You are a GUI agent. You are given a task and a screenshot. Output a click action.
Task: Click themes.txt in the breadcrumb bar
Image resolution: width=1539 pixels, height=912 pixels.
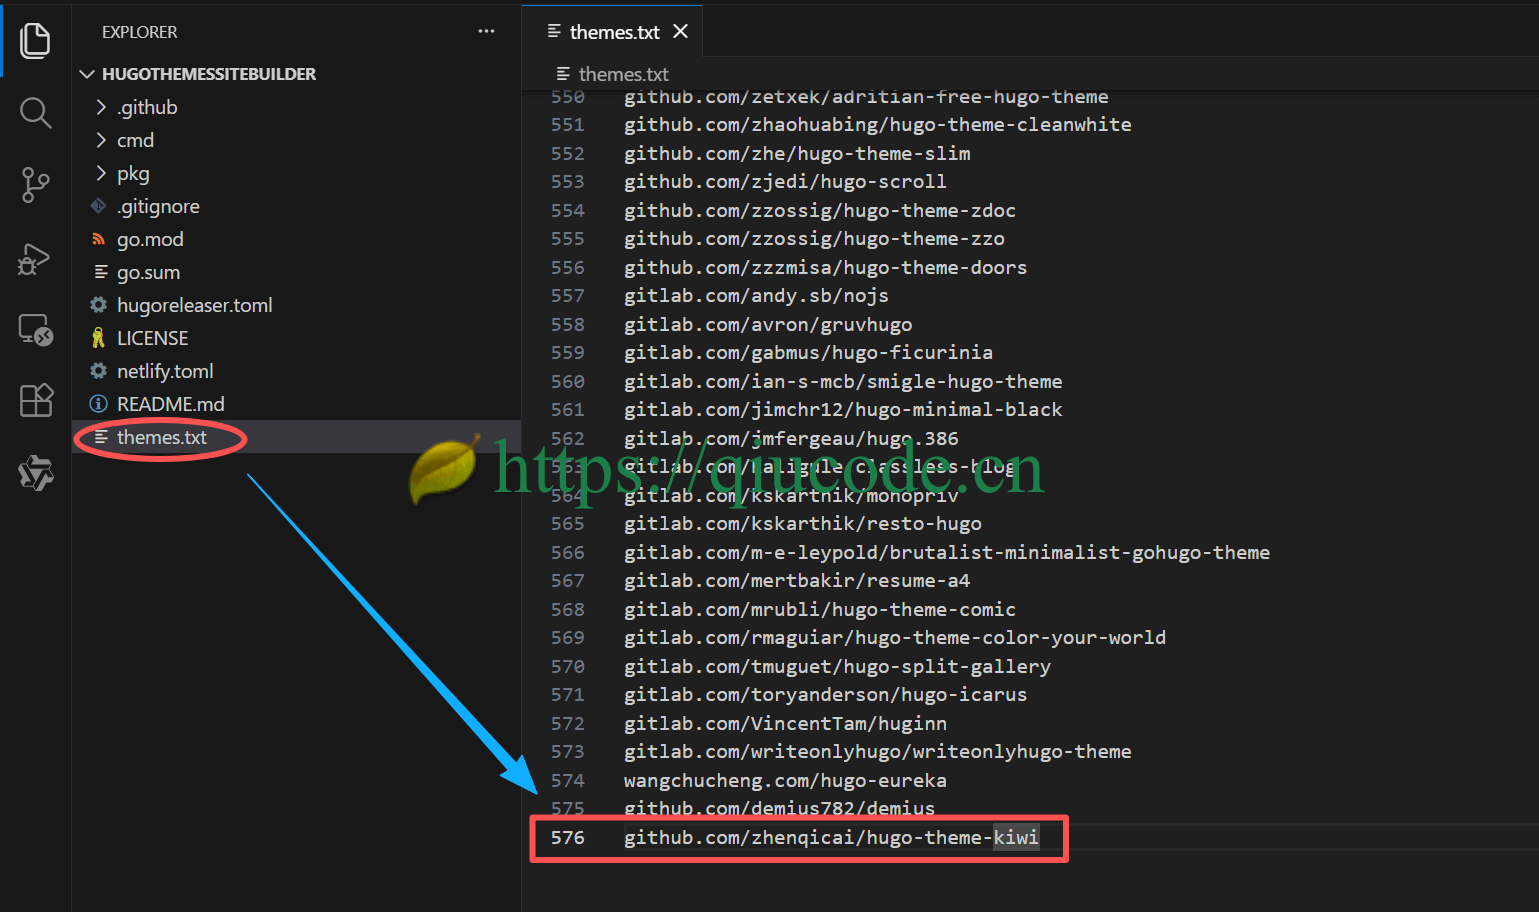click(623, 74)
